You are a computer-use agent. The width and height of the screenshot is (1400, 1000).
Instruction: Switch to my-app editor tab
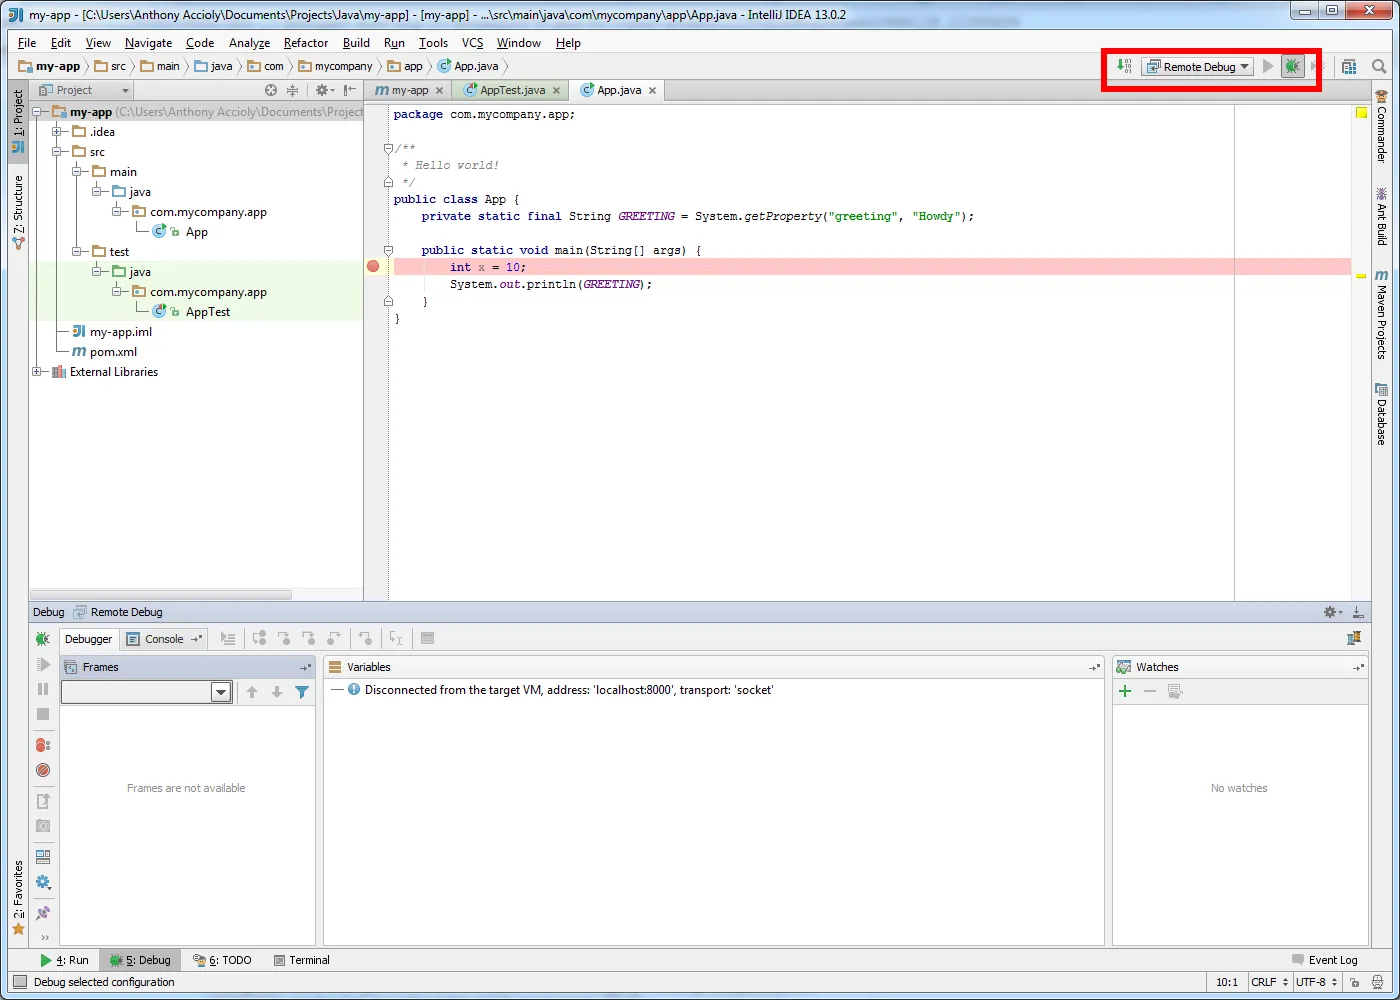[409, 90]
